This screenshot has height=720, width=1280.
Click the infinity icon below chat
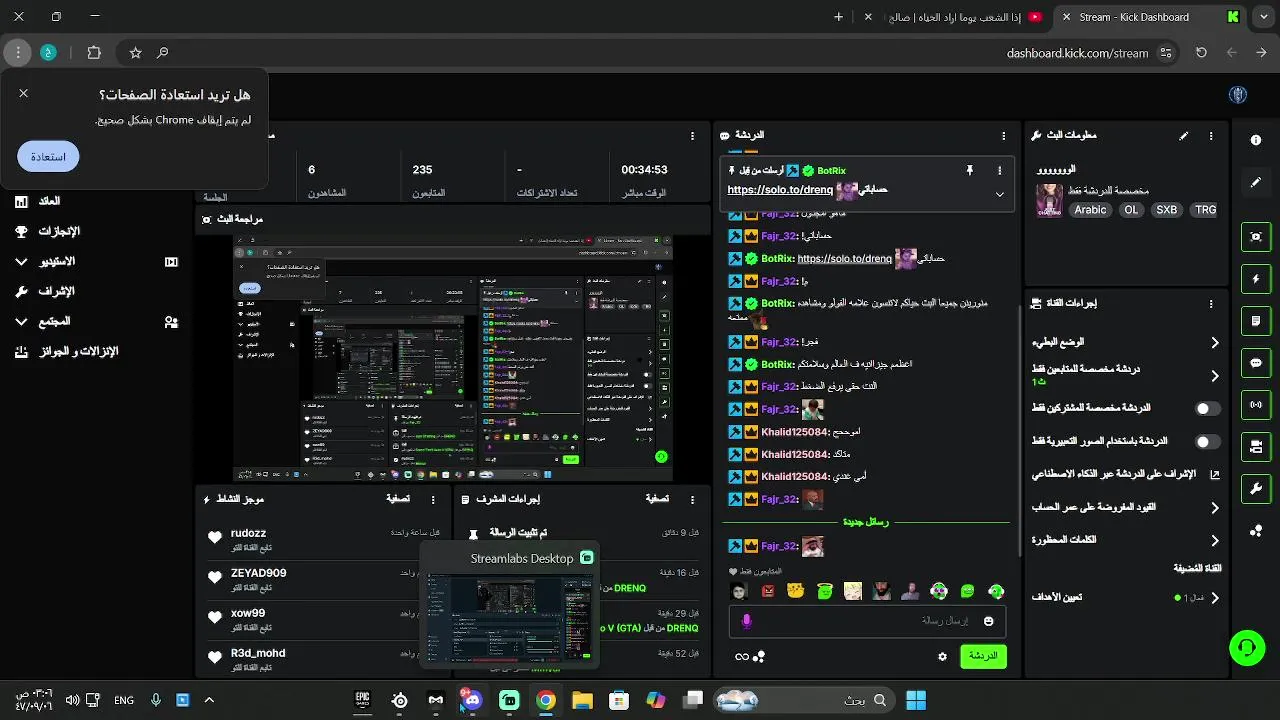[x=742, y=657]
